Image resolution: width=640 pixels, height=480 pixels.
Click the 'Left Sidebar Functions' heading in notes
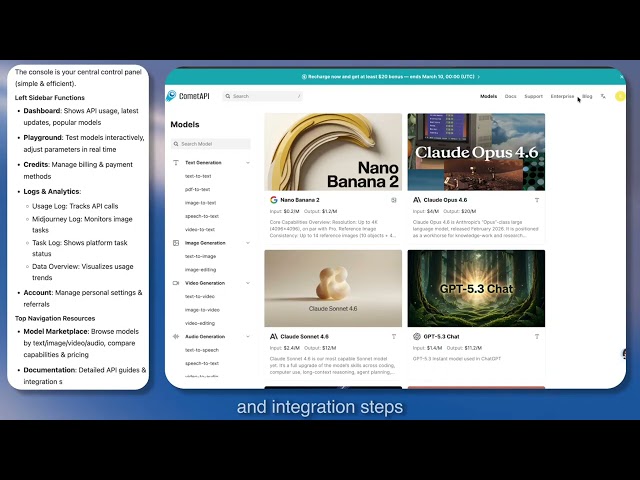point(50,98)
